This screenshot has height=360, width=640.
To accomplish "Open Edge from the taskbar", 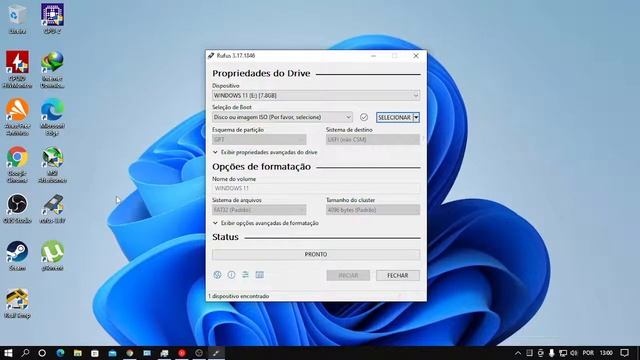I will click(60, 353).
